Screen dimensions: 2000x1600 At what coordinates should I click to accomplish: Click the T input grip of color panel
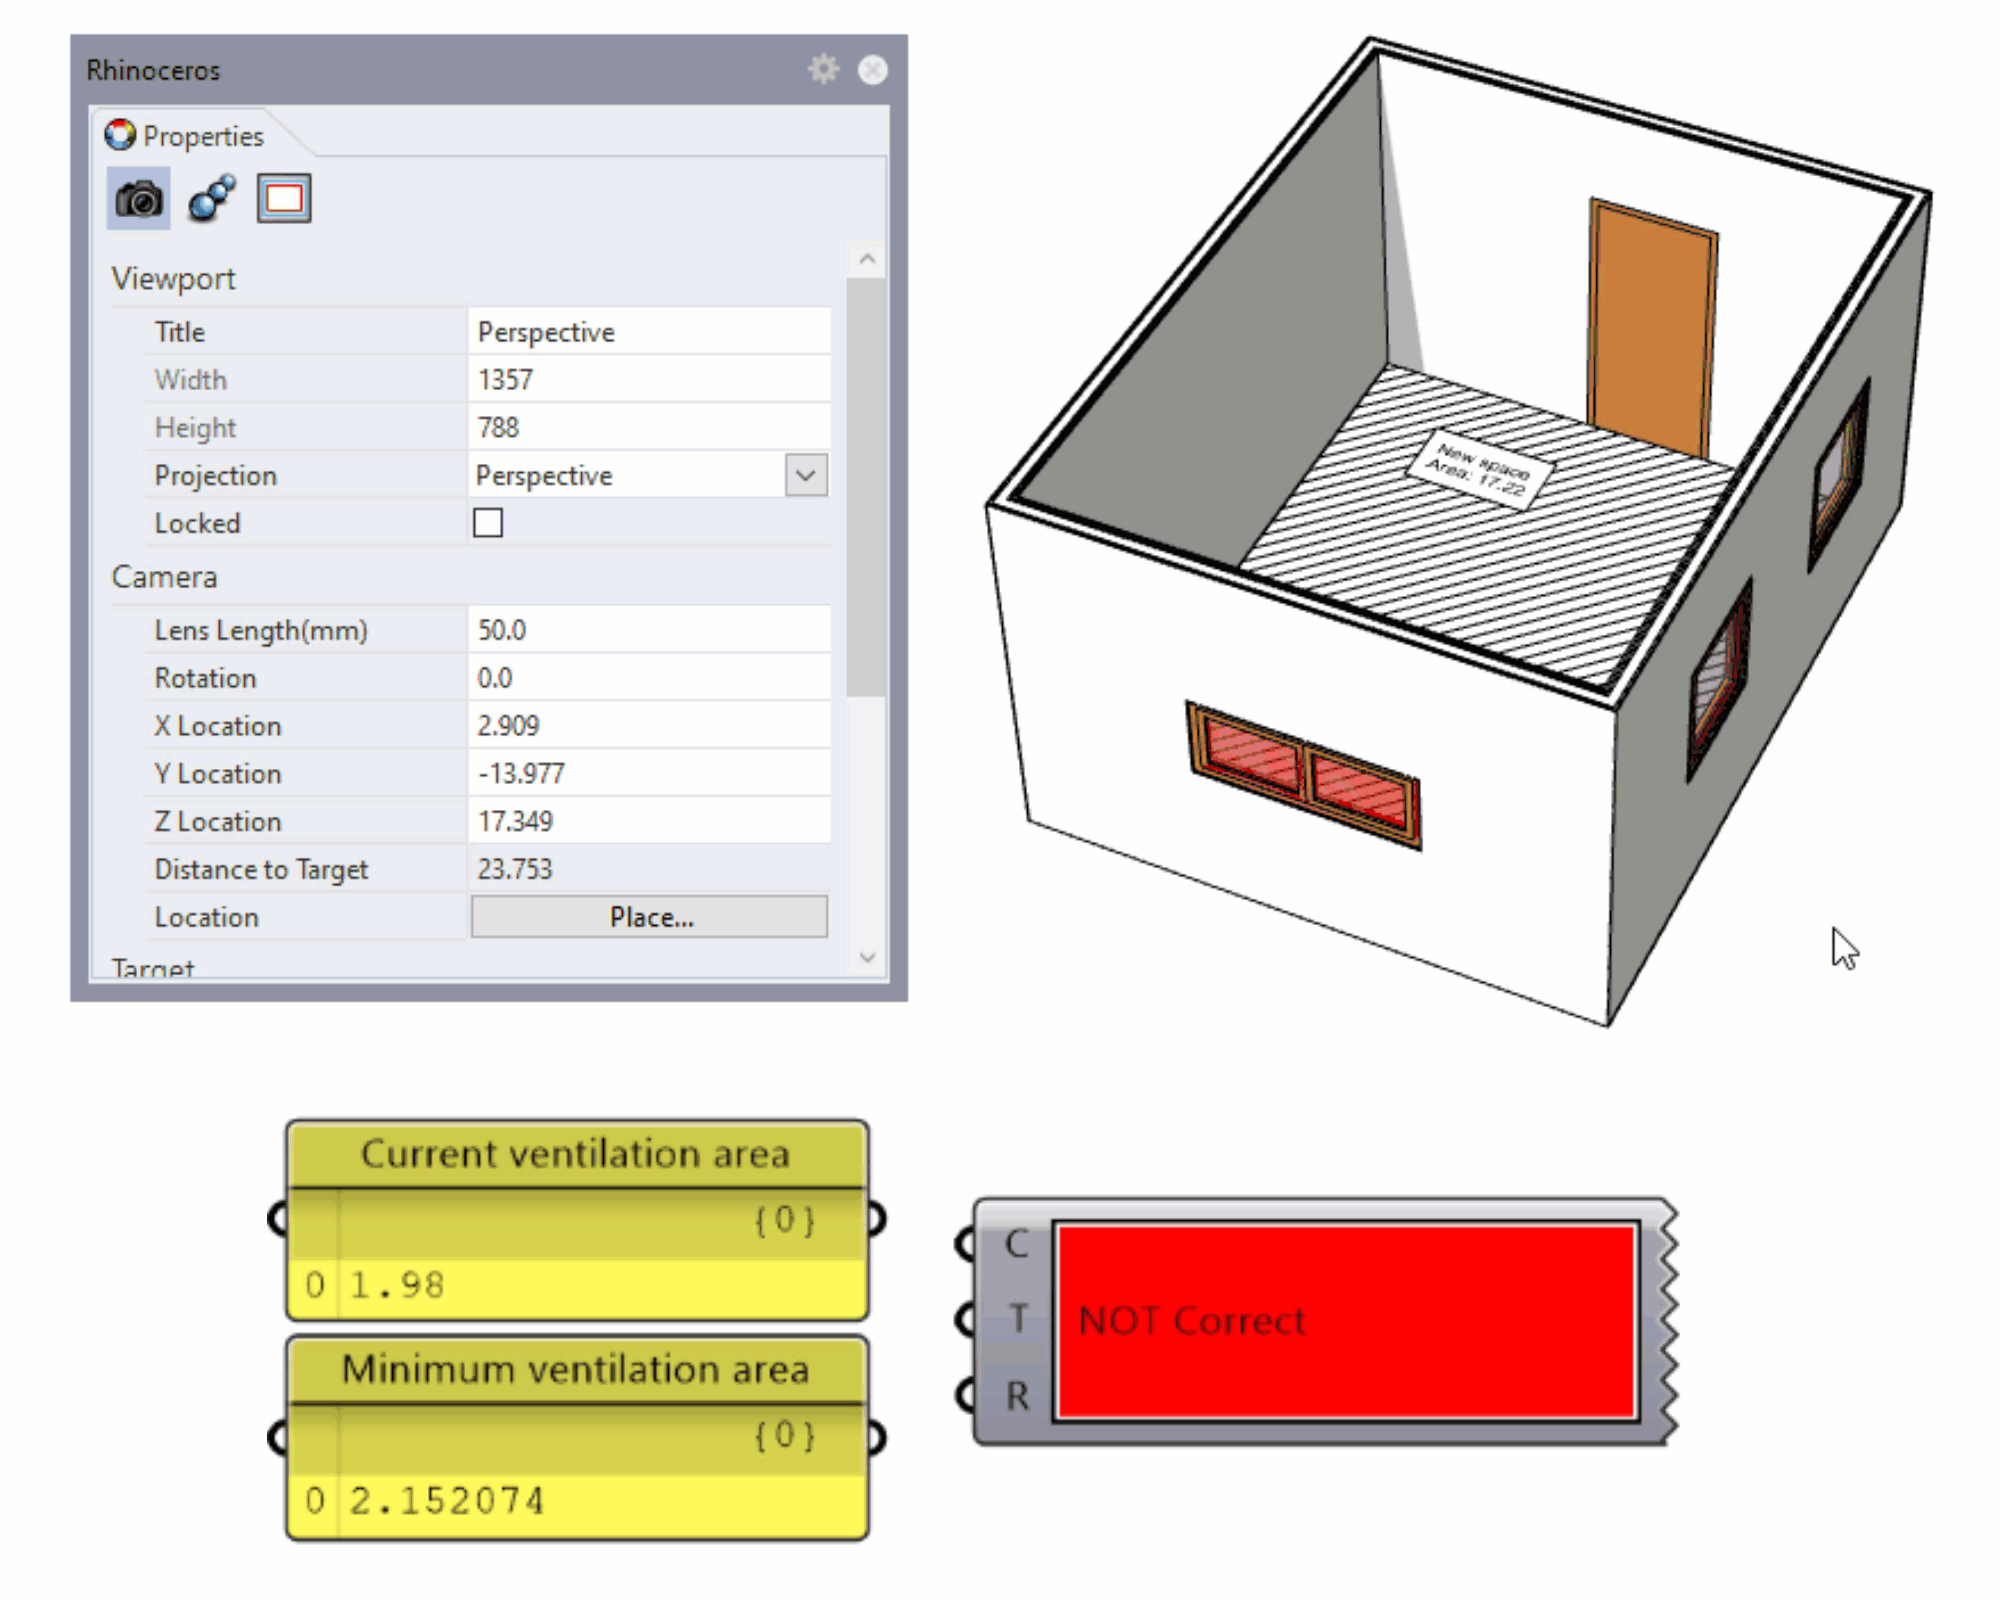coord(964,1319)
